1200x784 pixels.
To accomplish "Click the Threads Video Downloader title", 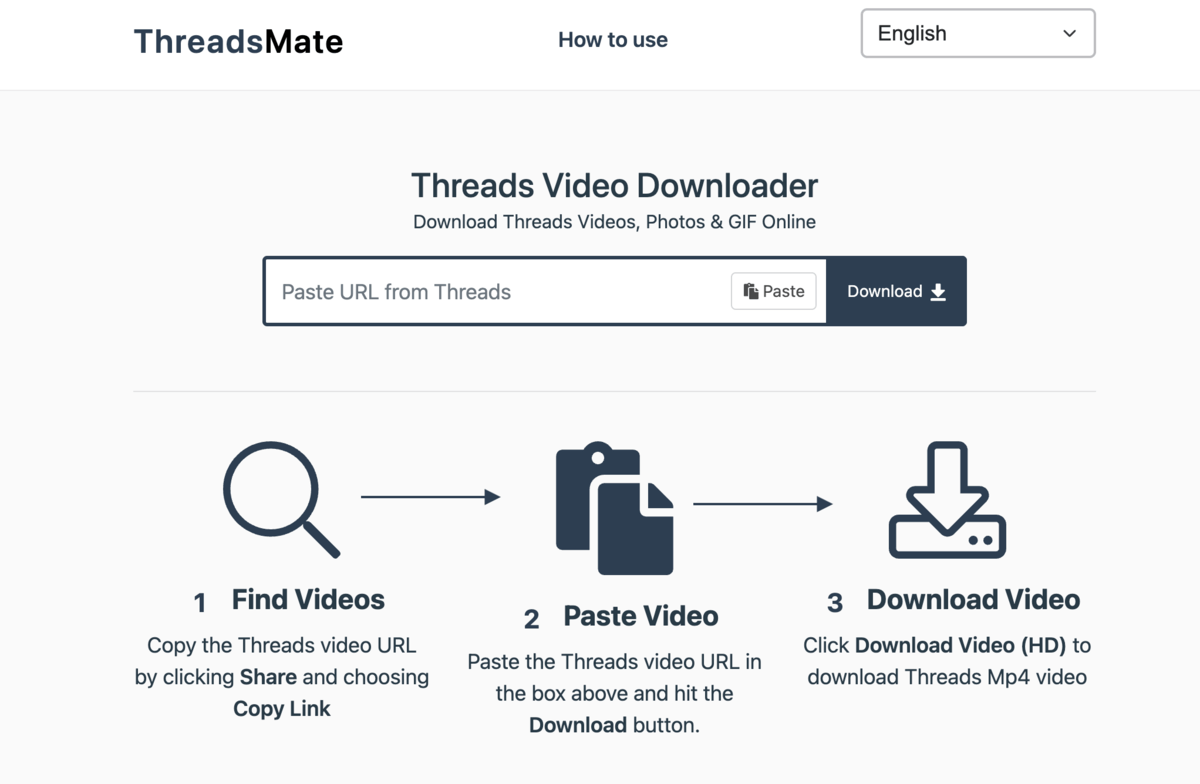I will tap(614, 186).
